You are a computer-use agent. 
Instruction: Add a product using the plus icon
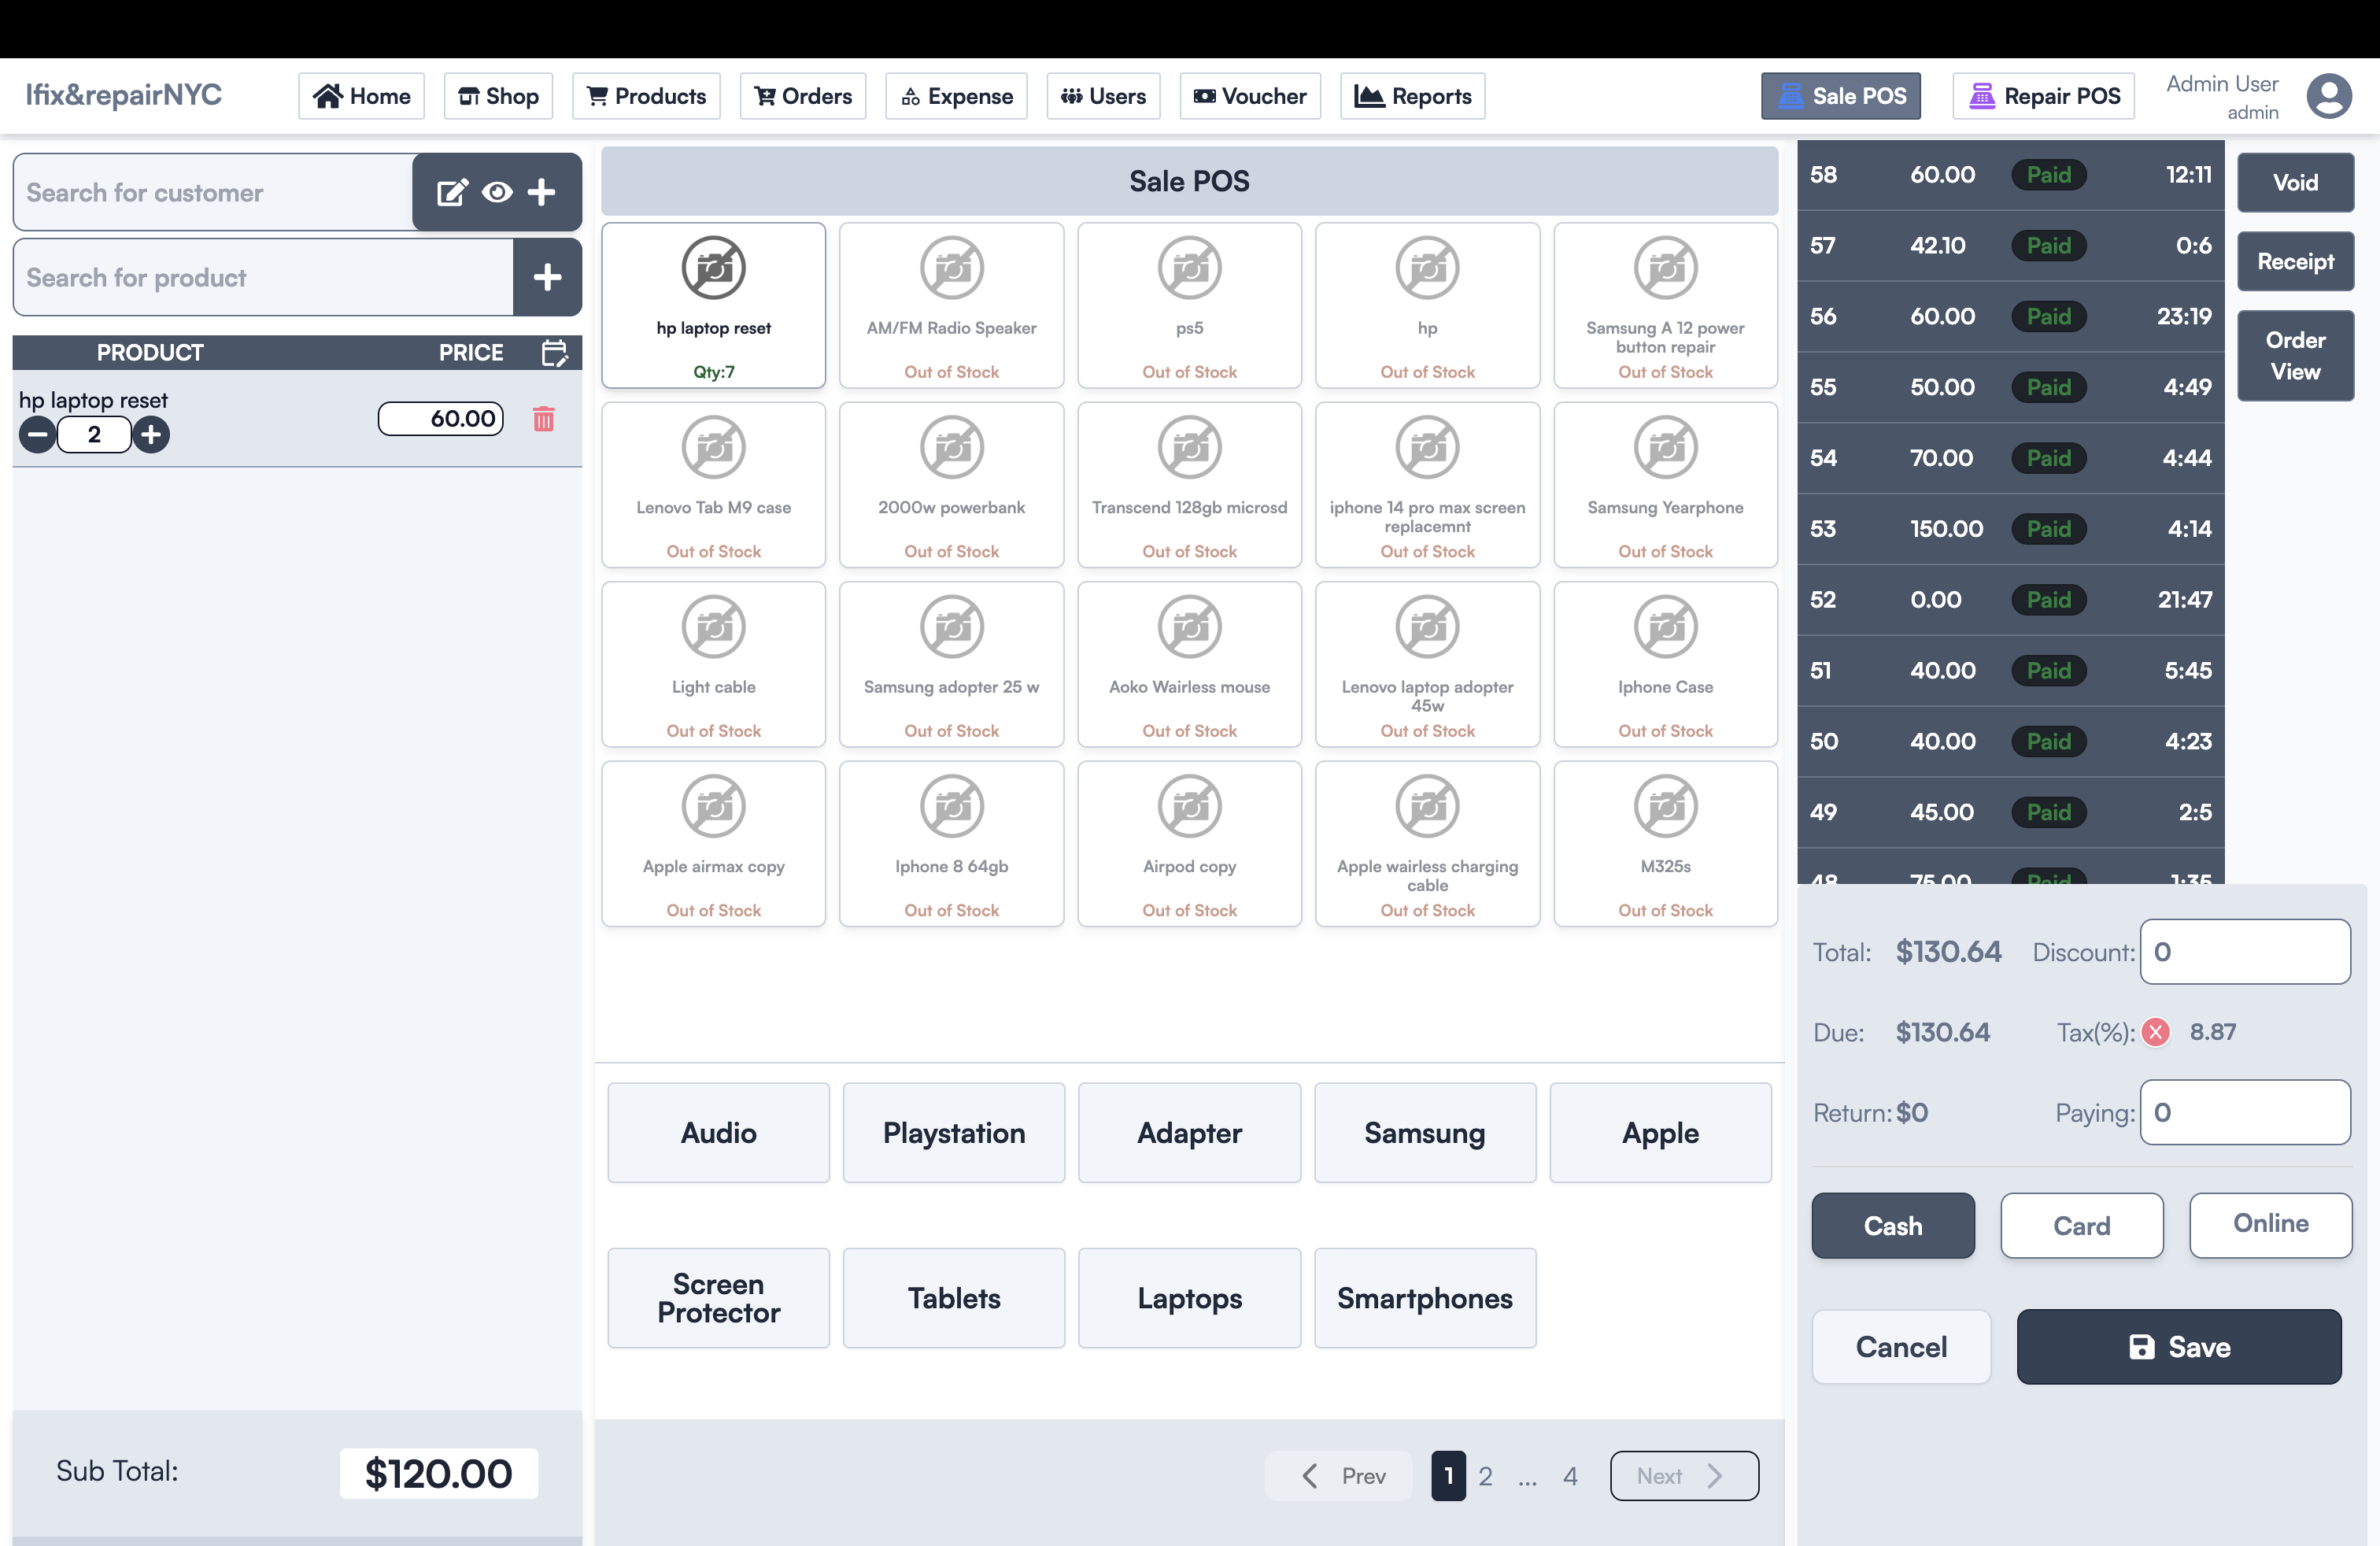coord(548,277)
